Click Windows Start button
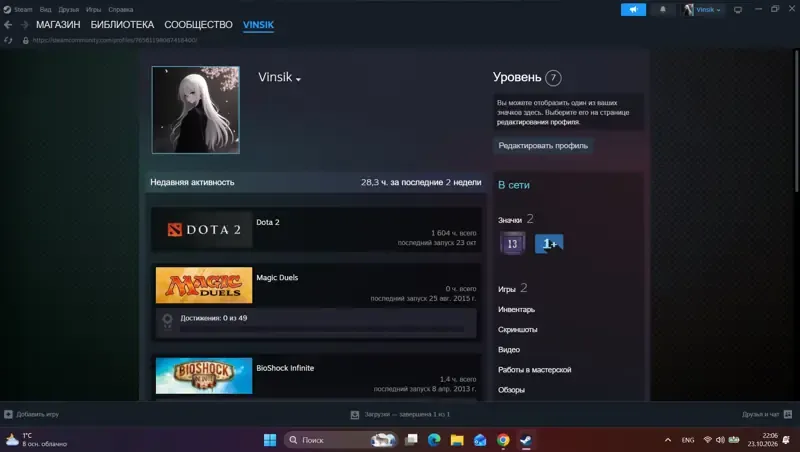Viewport: 800px width, 452px height. coord(270,440)
